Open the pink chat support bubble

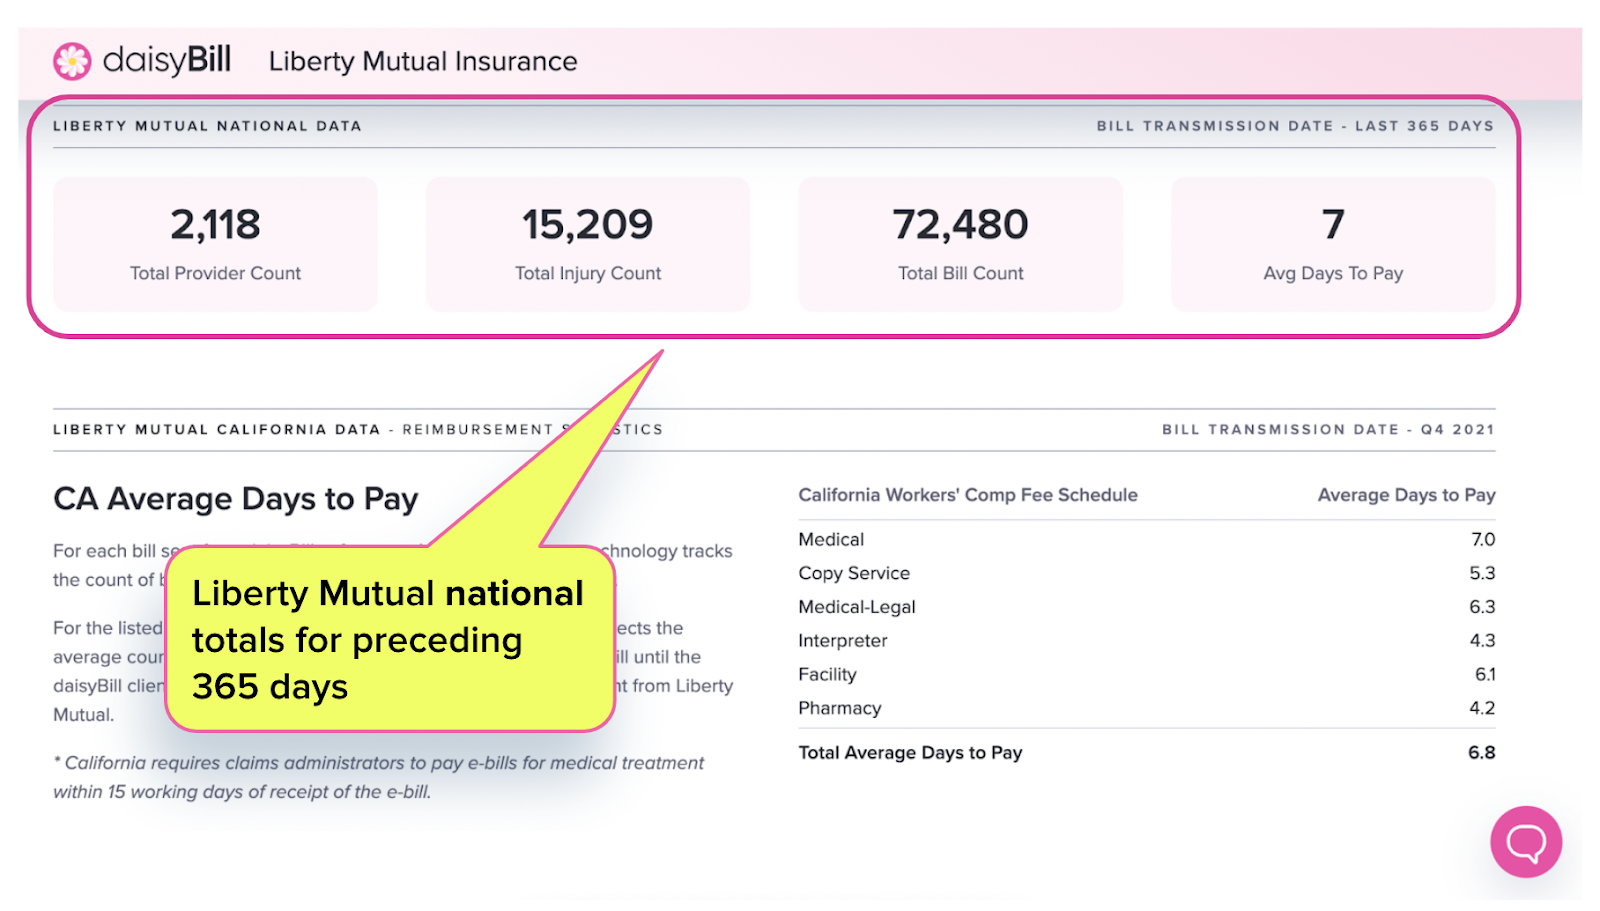coord(1526,842)
